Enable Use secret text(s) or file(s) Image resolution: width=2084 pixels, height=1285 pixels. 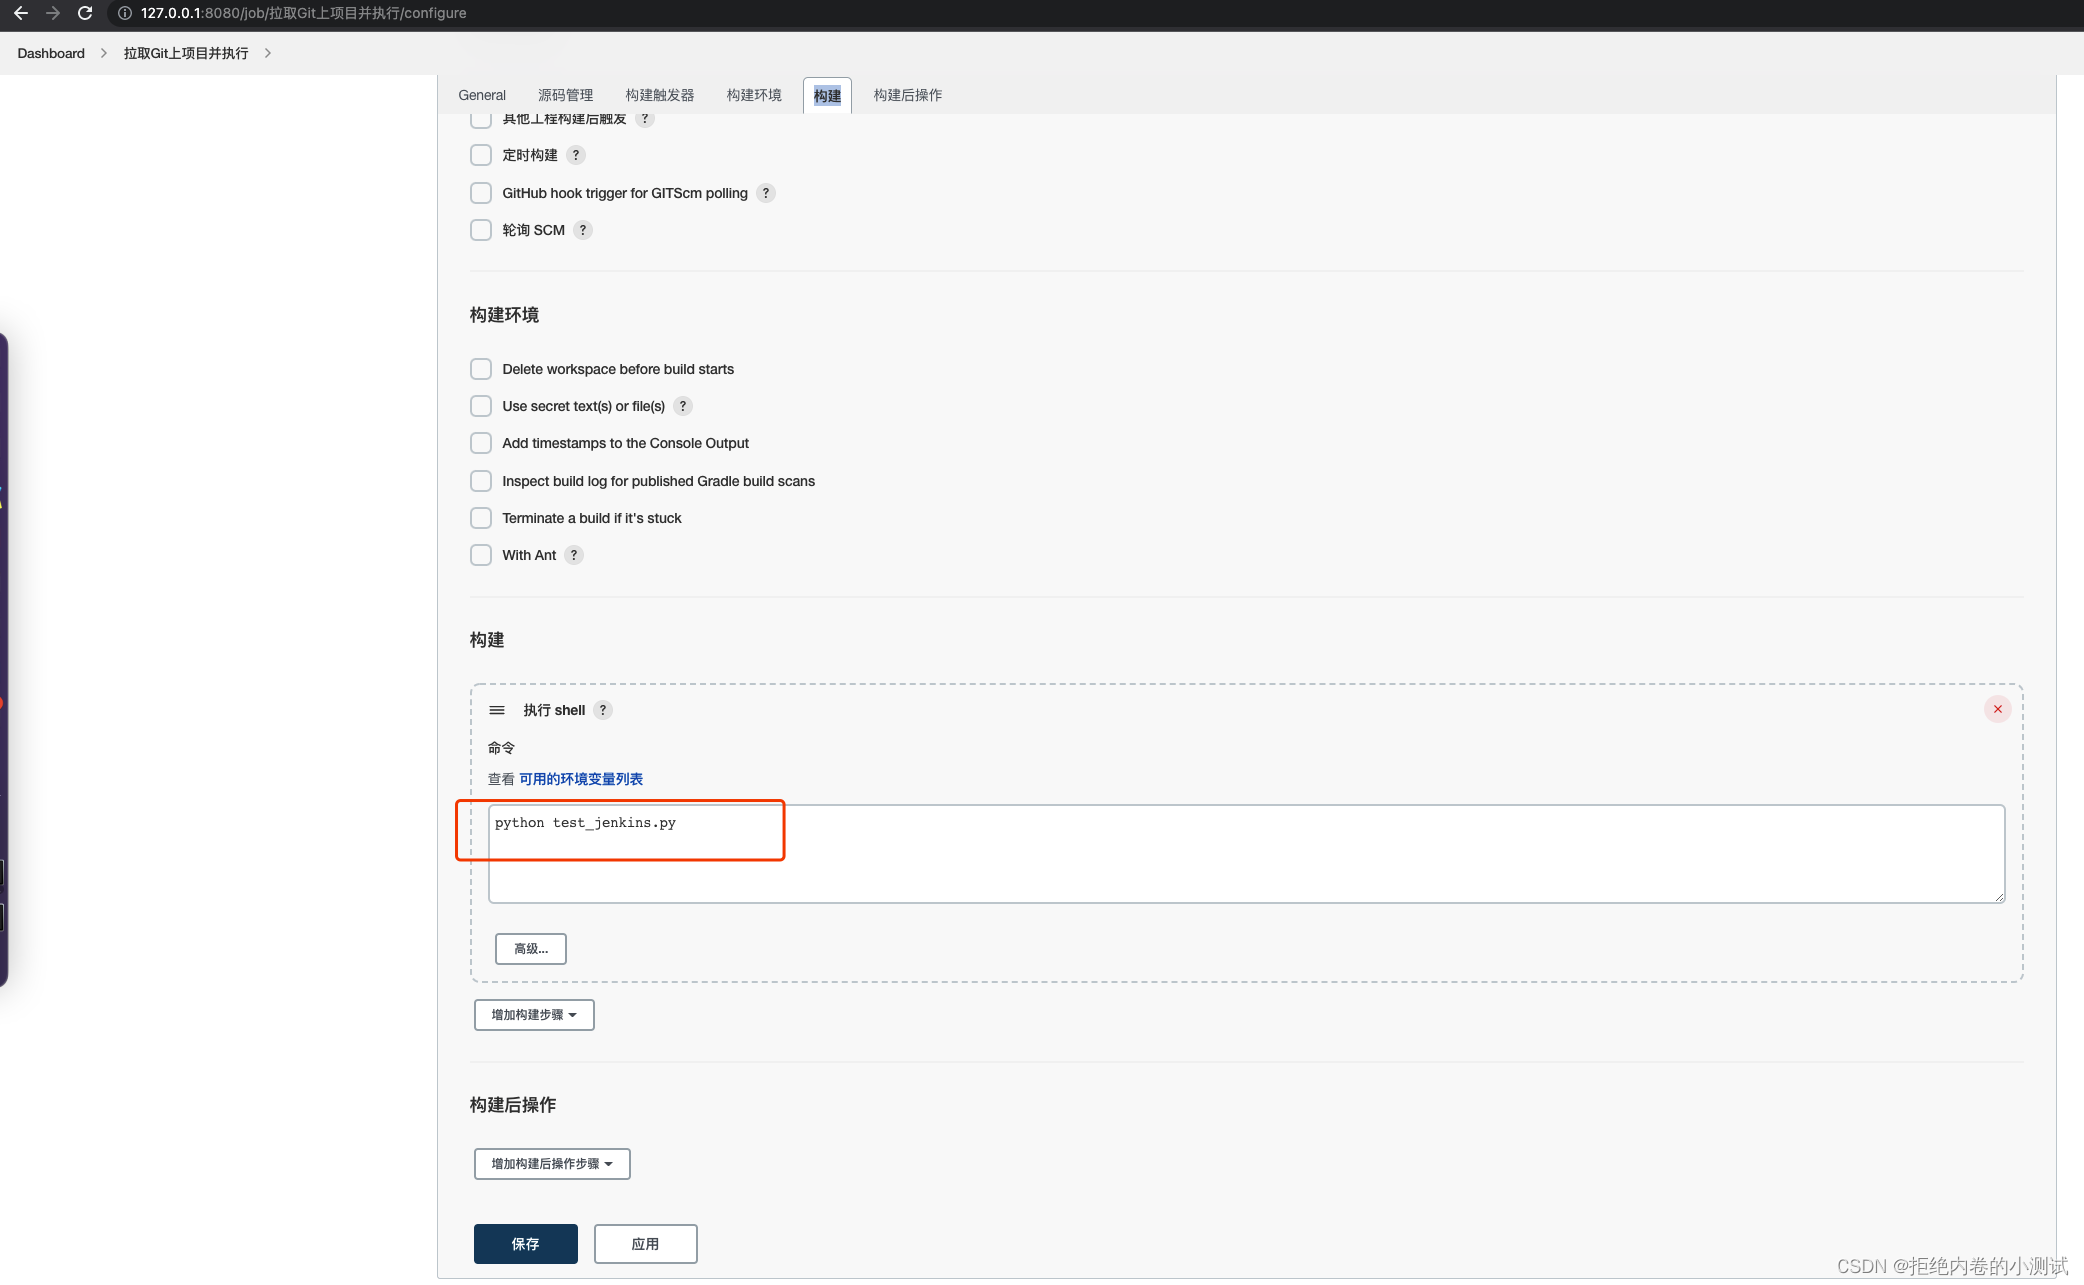[x=481, y=406]
